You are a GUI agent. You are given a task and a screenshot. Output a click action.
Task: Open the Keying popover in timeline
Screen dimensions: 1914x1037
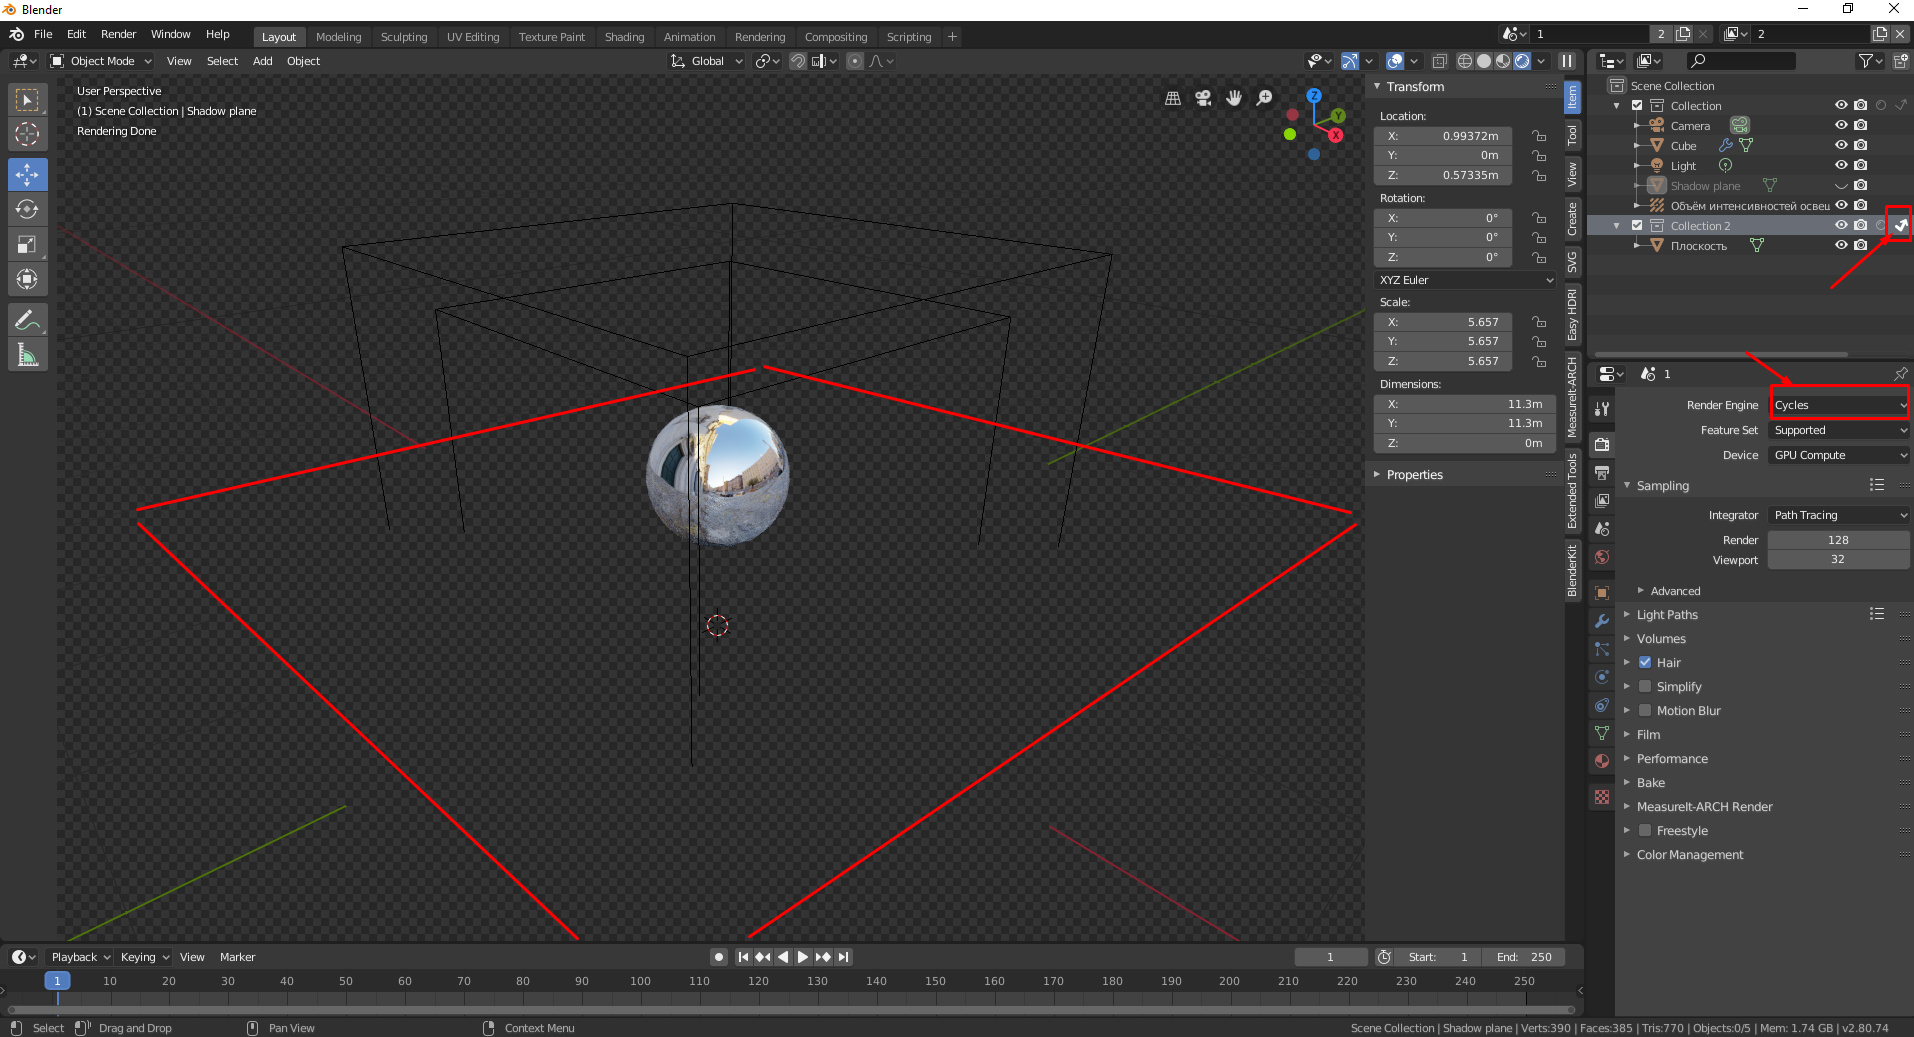pyautogui.click(x=145, y=957)
